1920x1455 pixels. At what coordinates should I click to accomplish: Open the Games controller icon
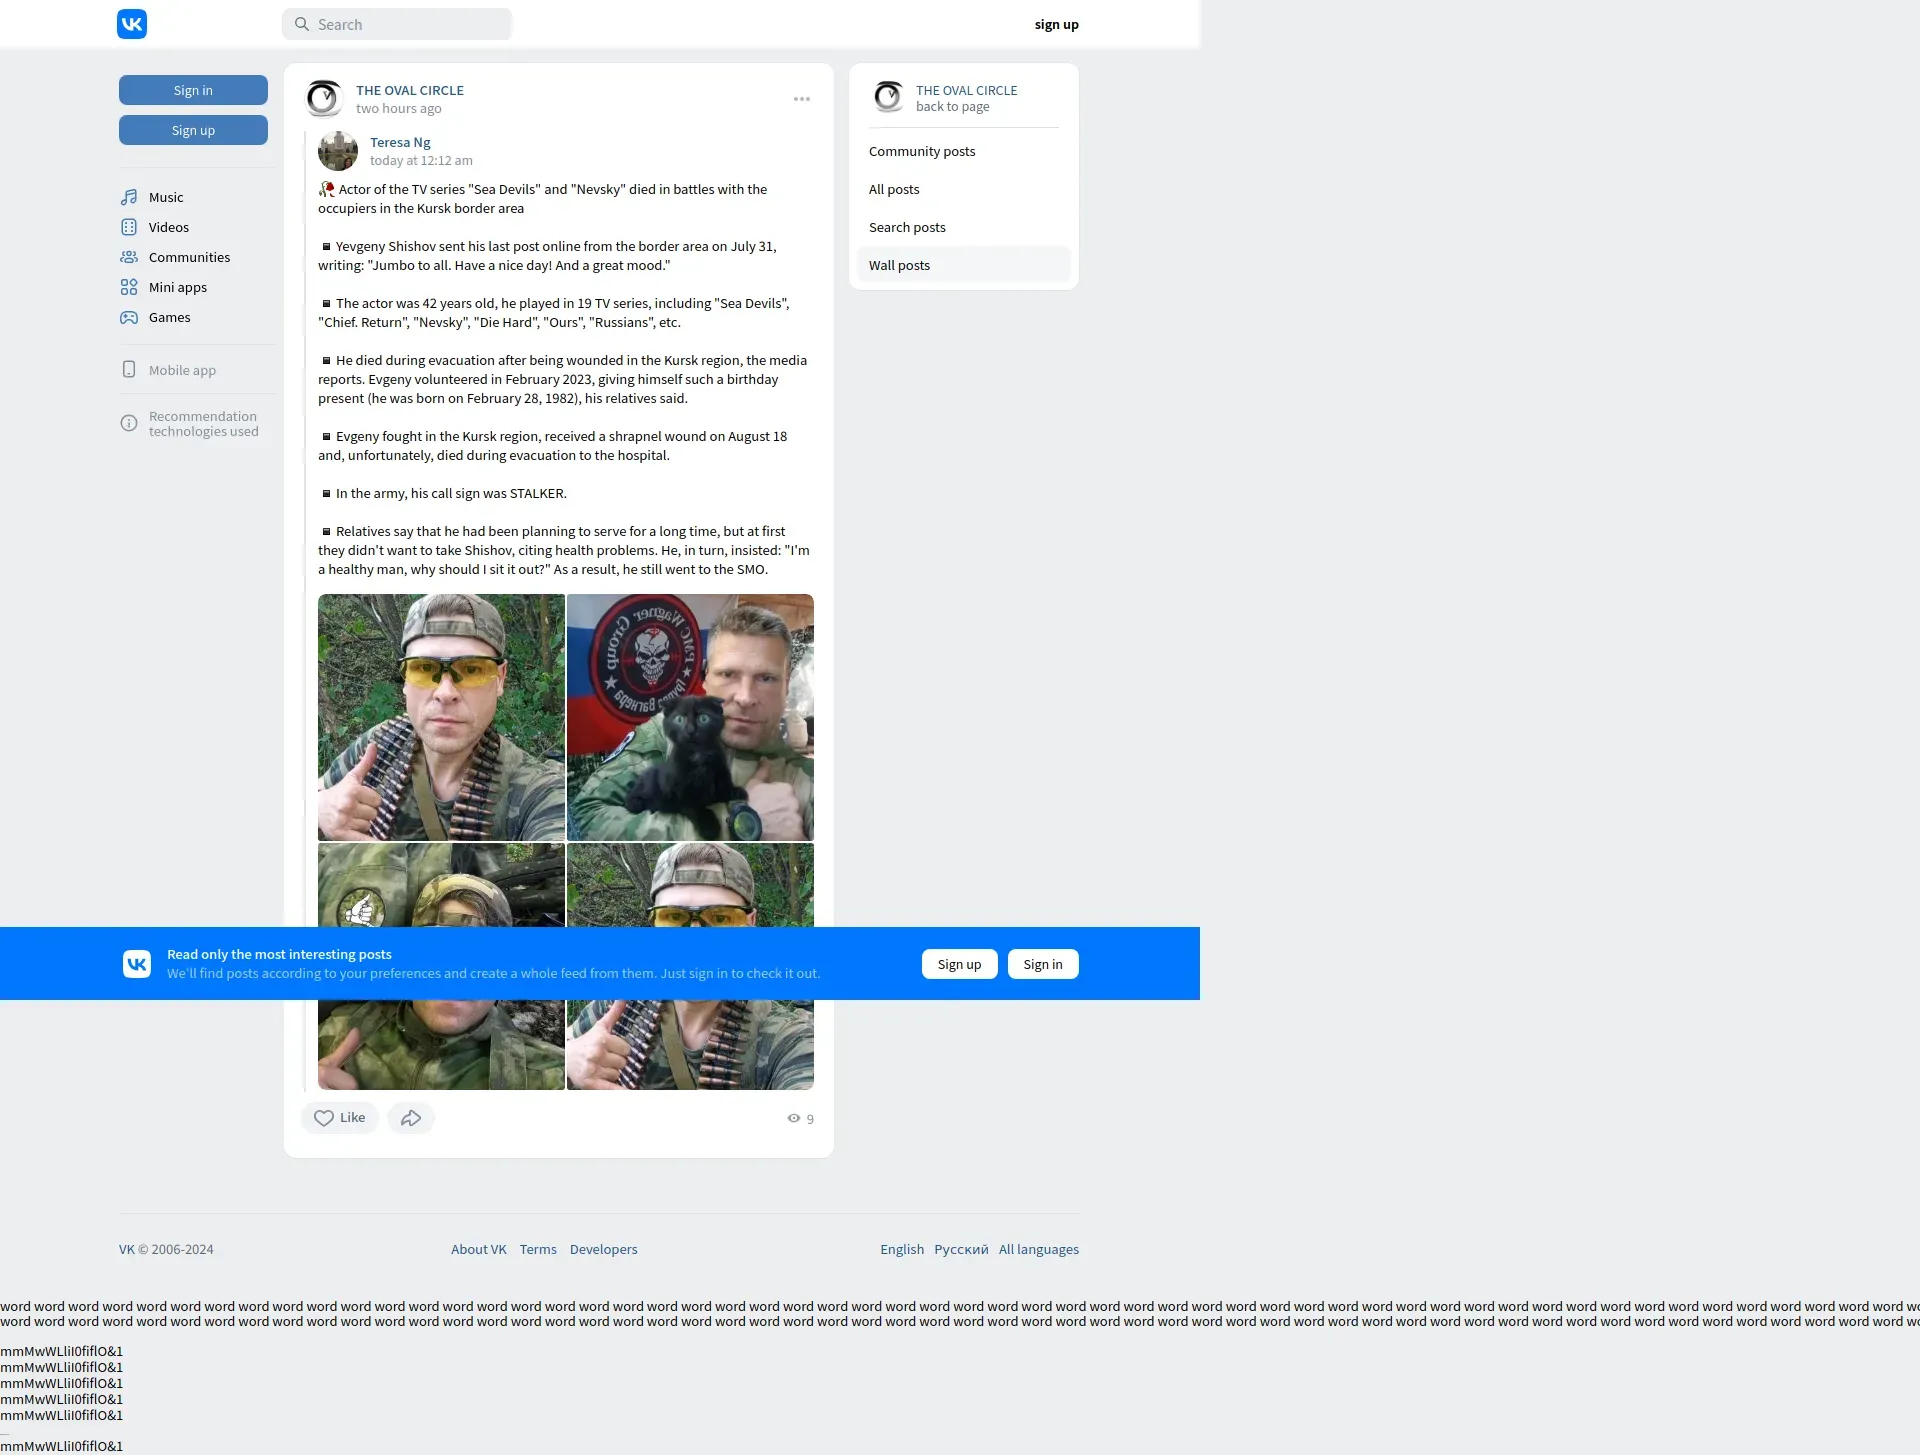coord(129,317)
